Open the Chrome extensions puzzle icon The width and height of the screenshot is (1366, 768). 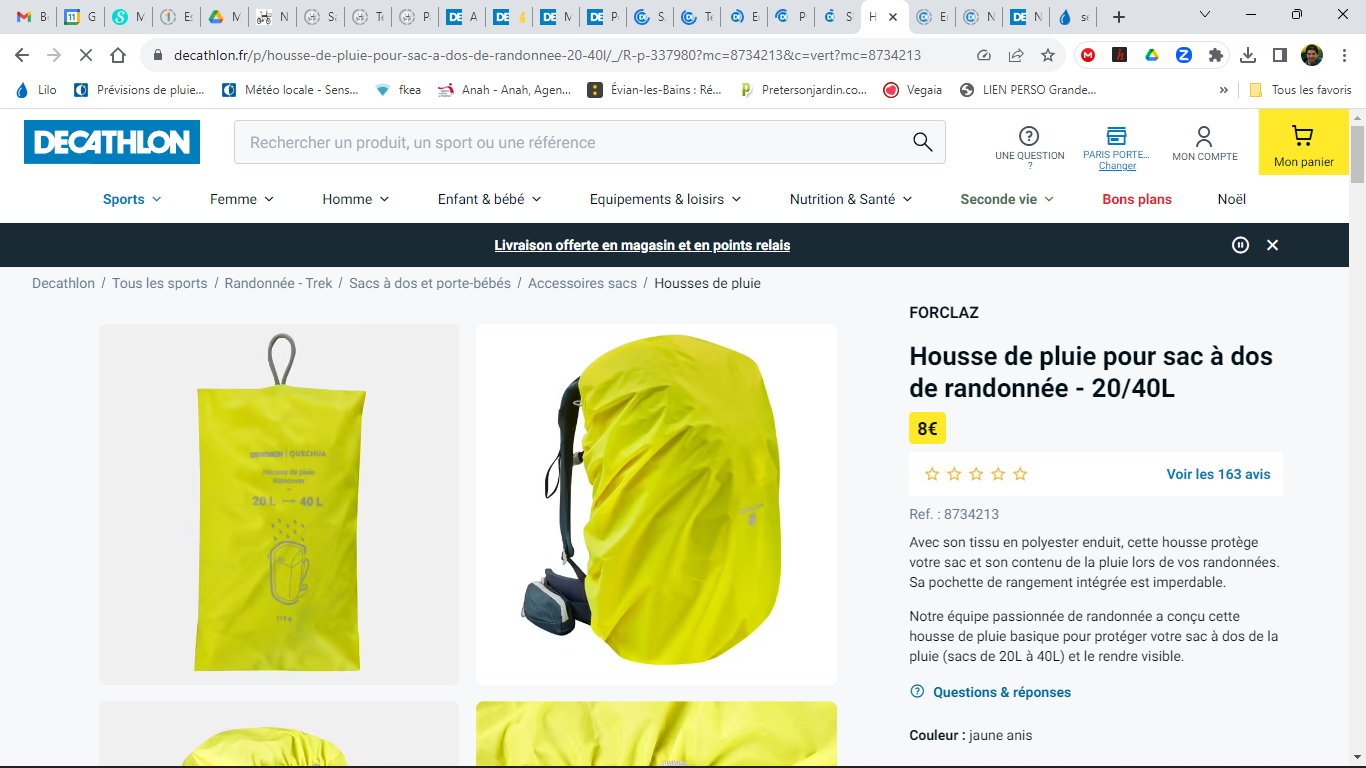[x=1216, y=55]
